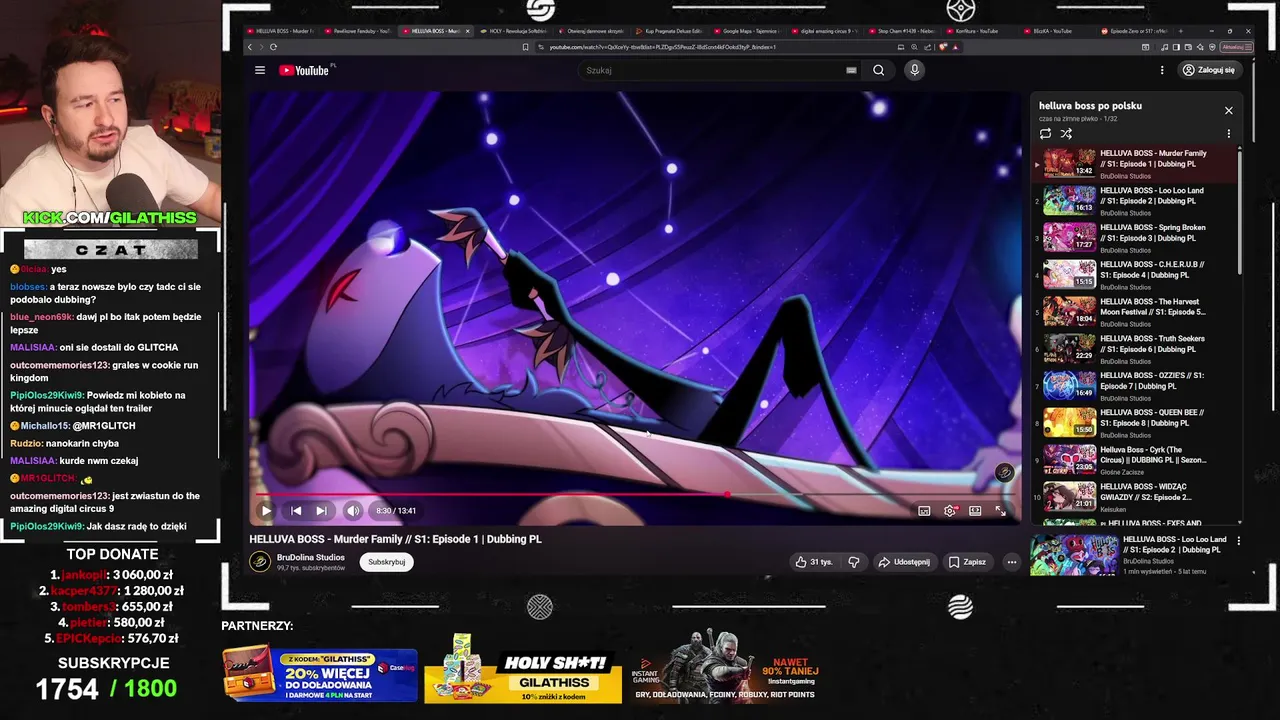Switch to Kup Pragmata Deluxe Edition tab
The width and height of the screenshot is (1280, 720).
point(670,31)
